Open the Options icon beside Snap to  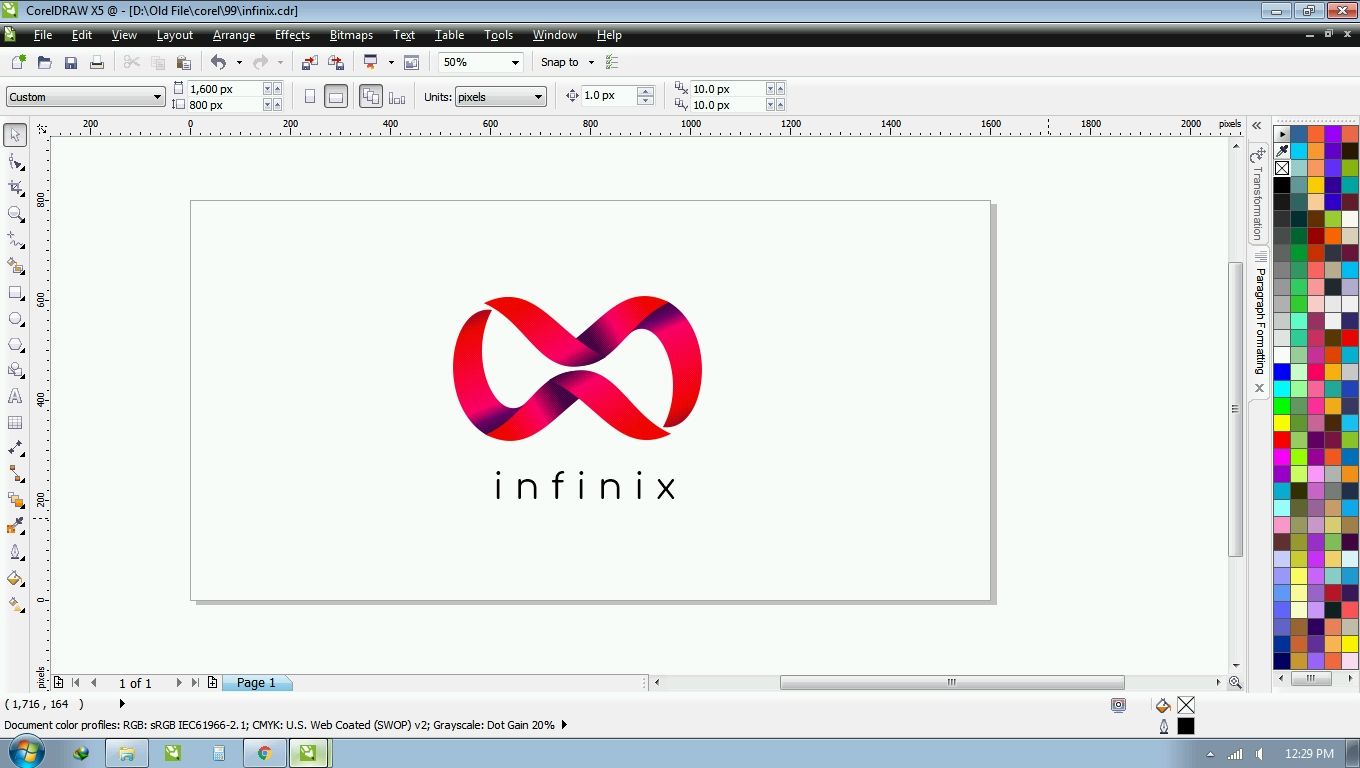(x=612, y=62)
